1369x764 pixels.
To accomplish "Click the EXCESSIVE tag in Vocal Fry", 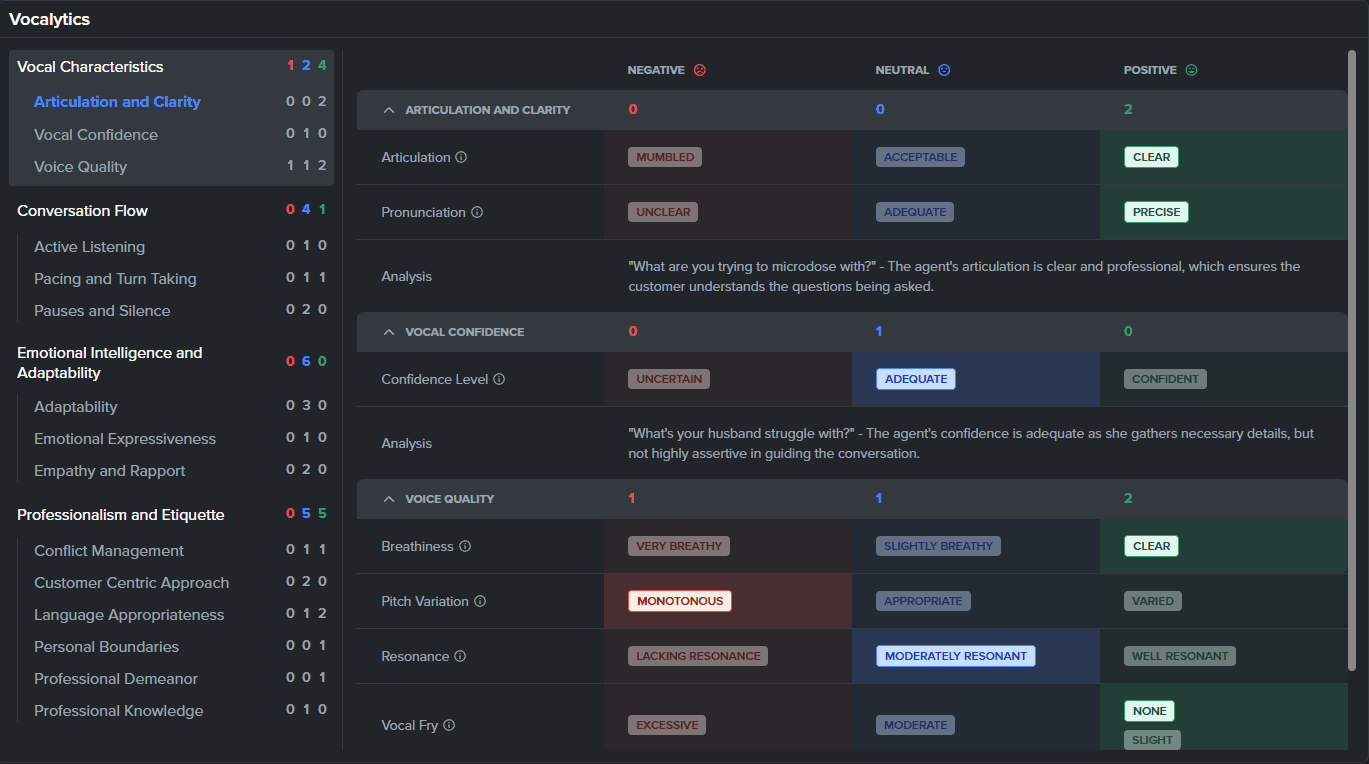I will pos(667,725).
